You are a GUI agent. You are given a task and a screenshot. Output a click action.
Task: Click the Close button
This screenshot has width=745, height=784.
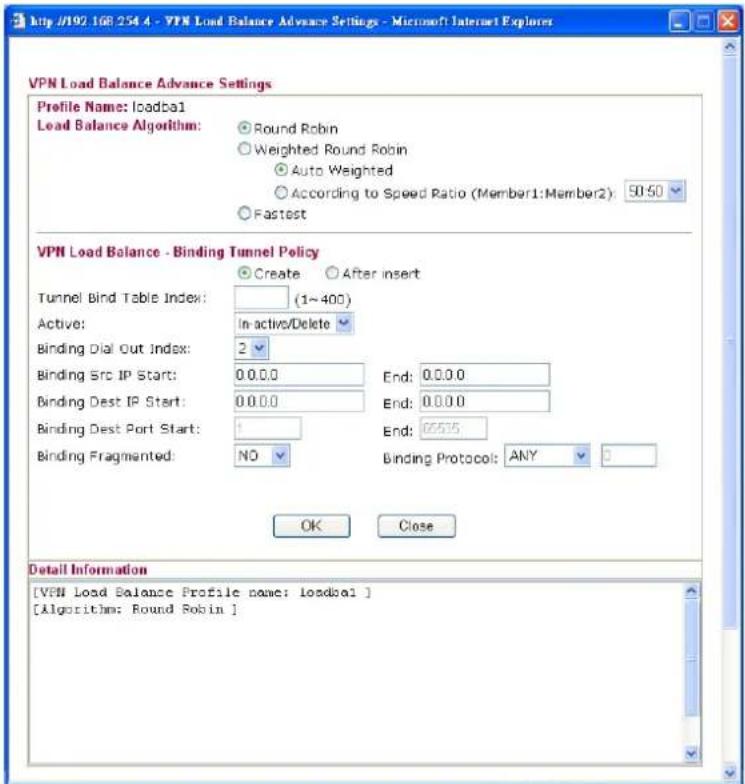(416, 526)
